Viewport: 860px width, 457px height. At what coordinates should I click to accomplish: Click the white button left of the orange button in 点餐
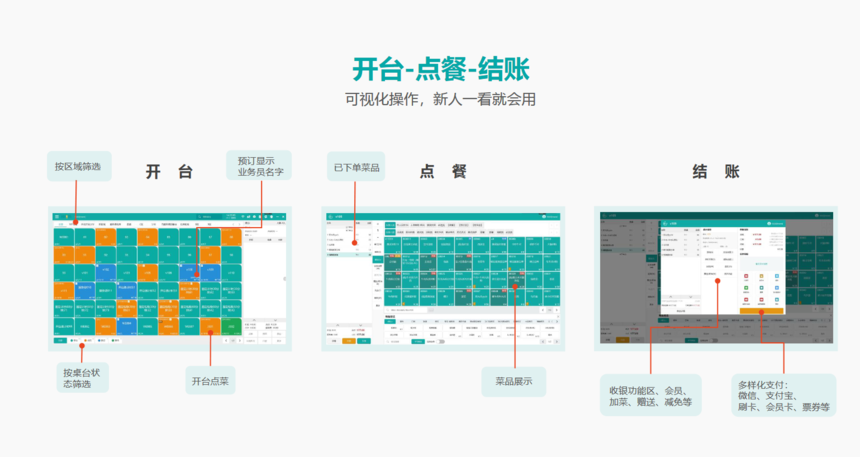(334, 341)
